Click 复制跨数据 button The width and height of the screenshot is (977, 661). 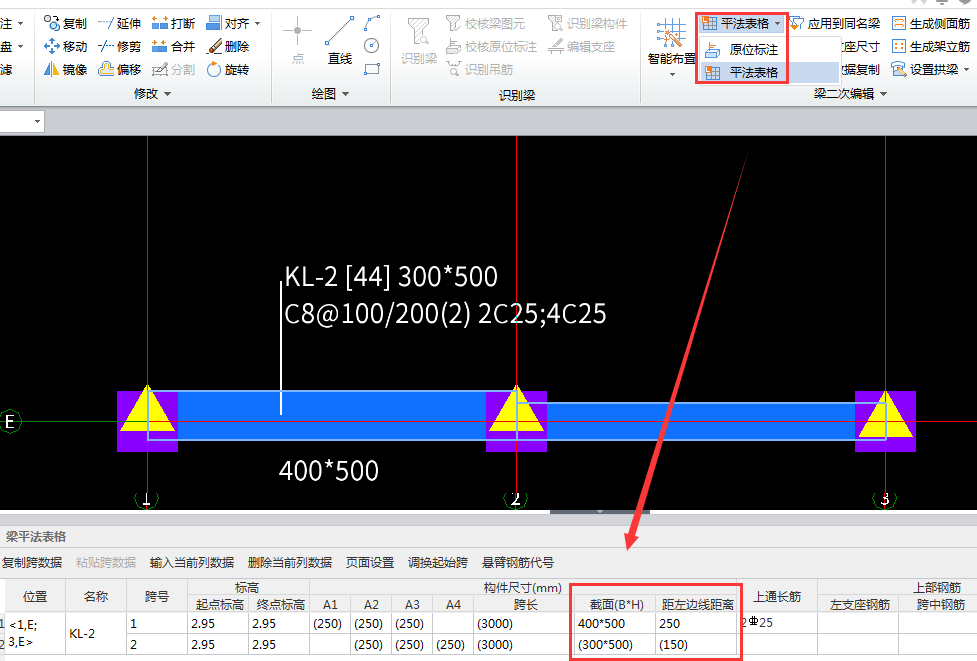(x=32, y=563)
